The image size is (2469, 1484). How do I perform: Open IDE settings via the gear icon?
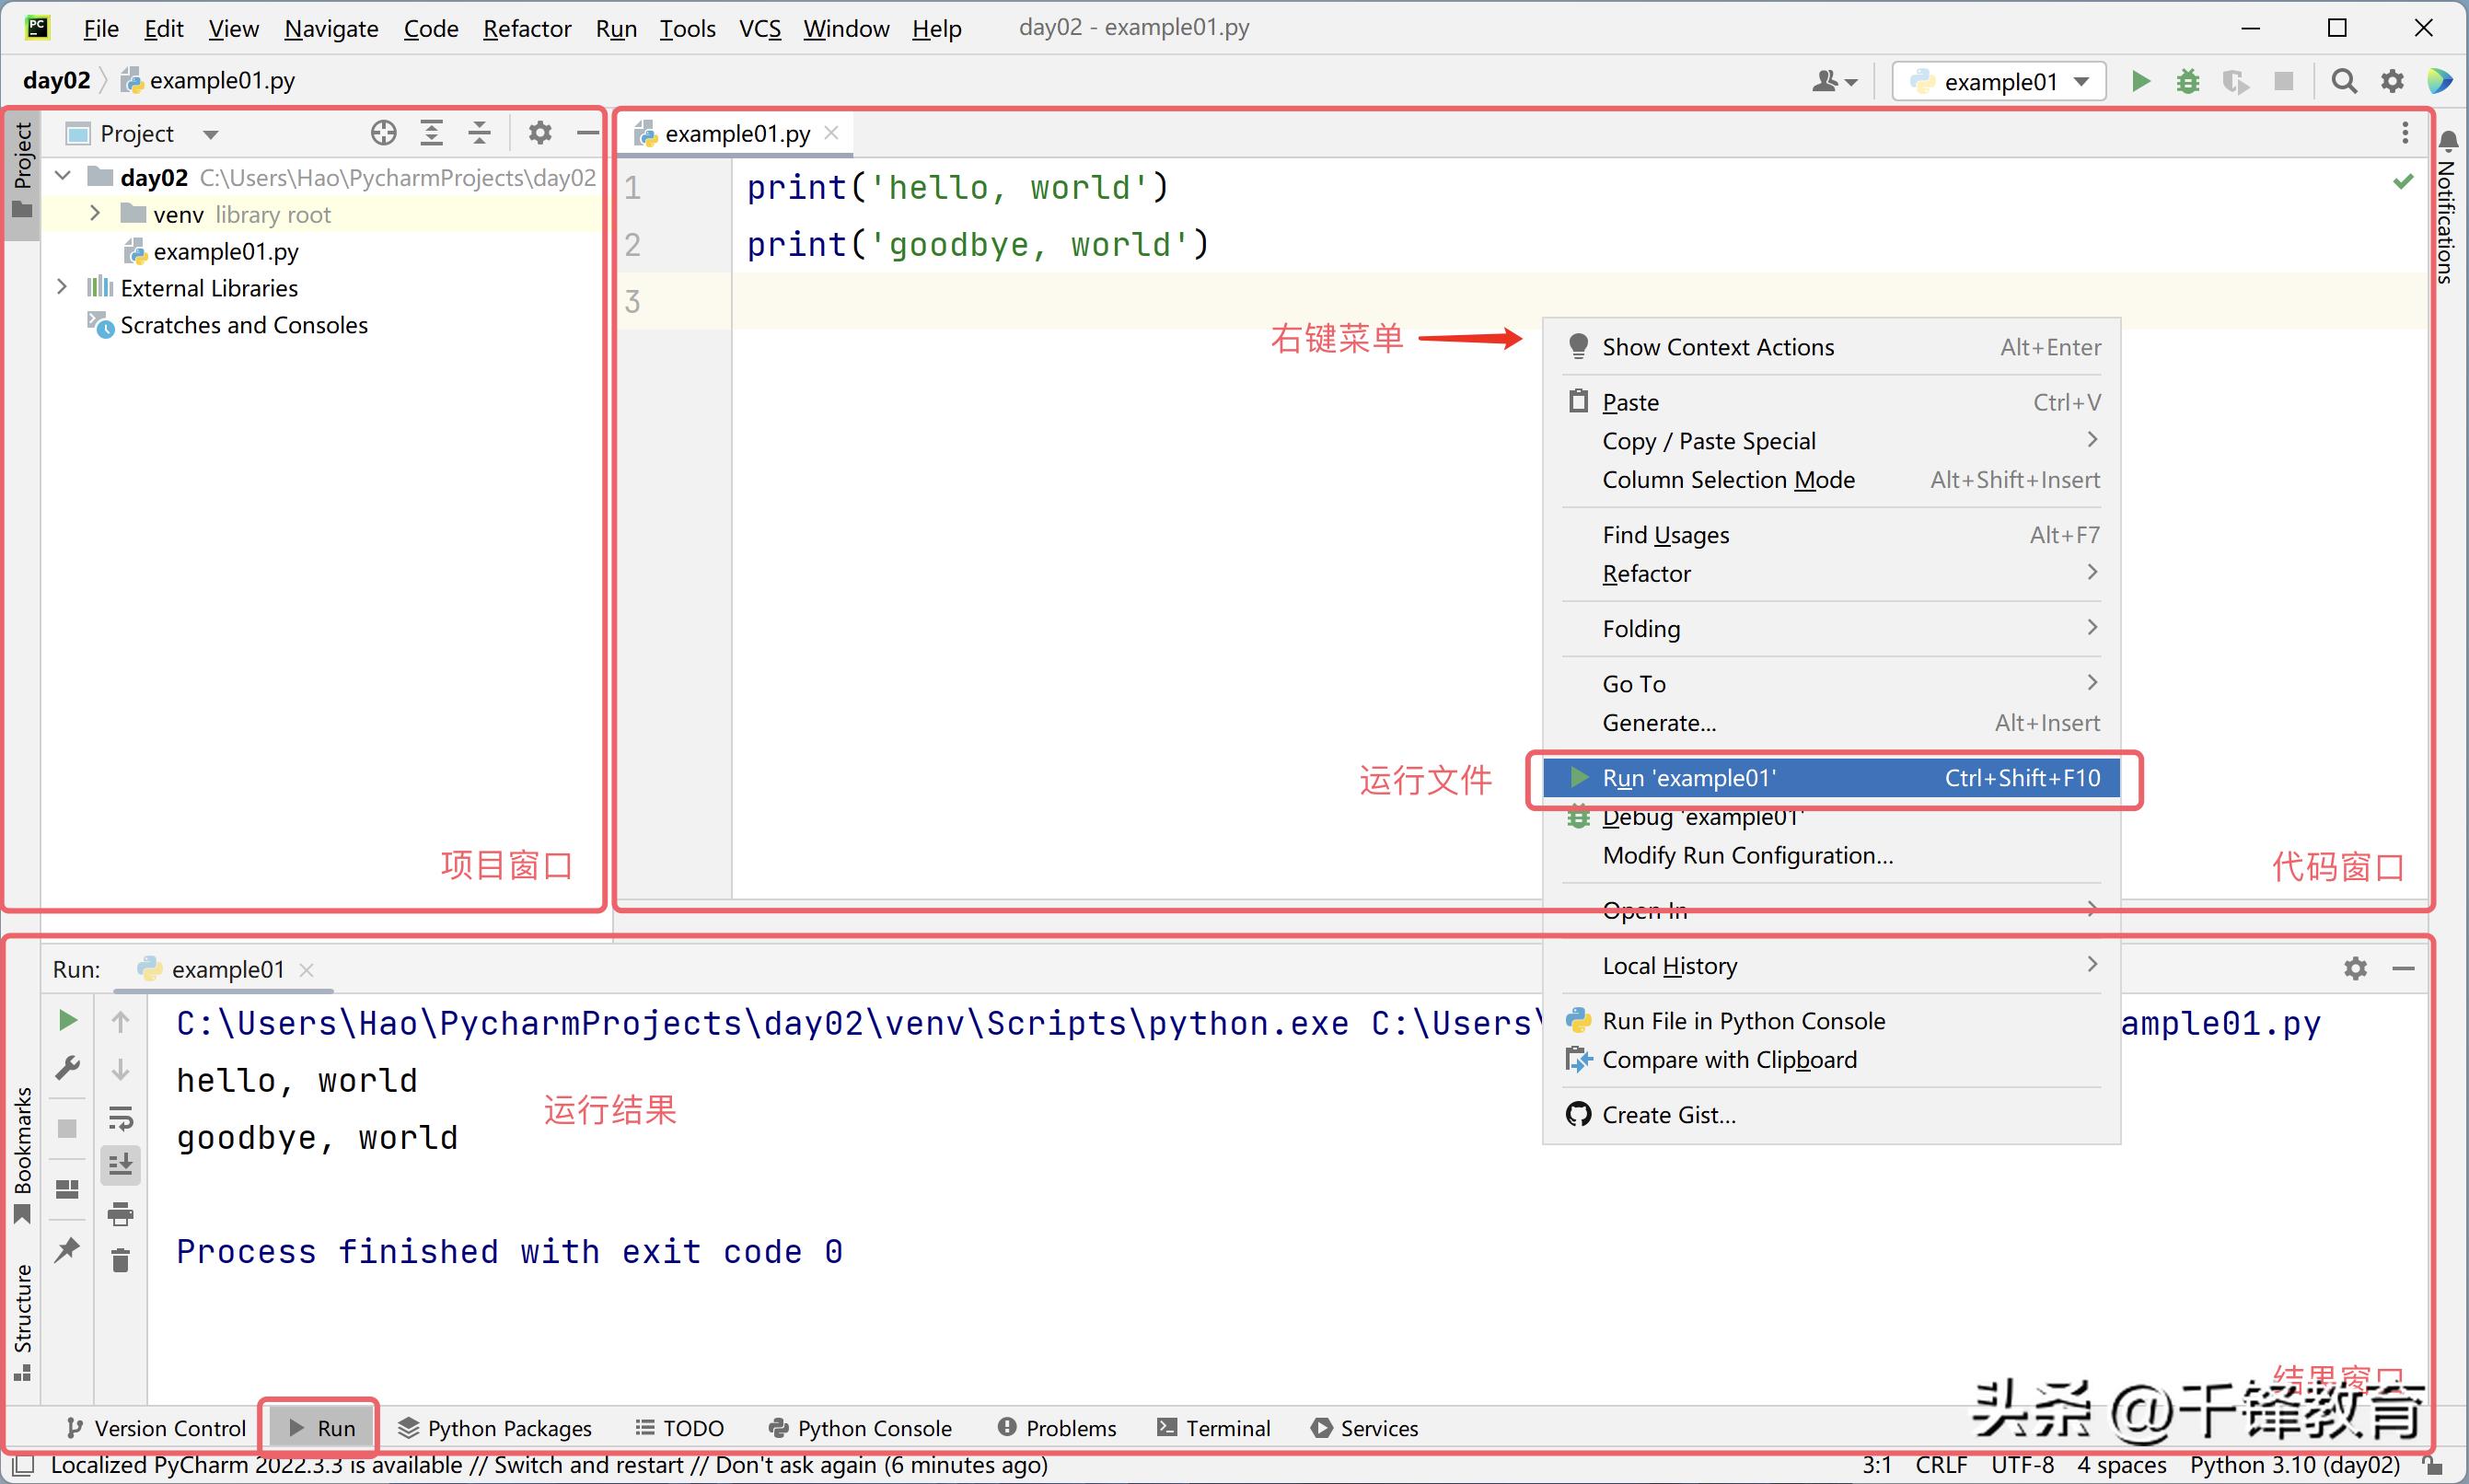coord(2392,82)
